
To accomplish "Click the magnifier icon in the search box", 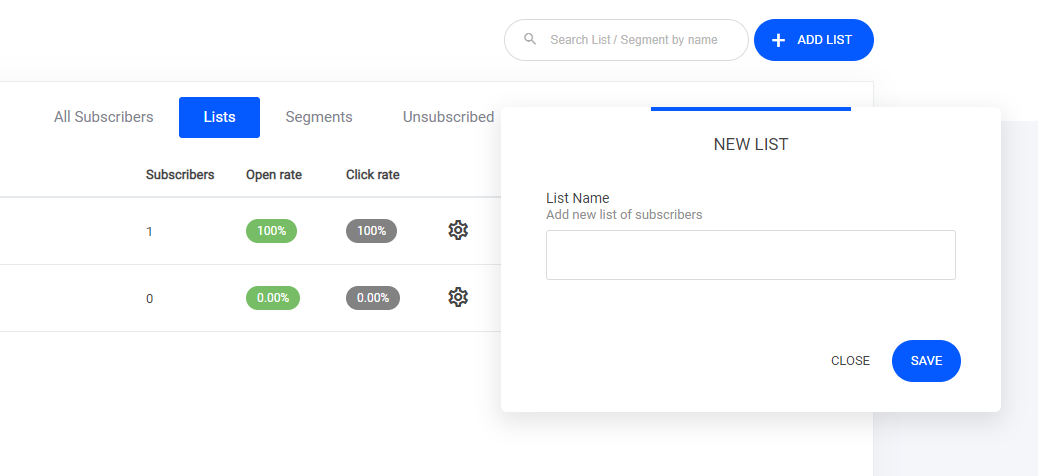I will coord(530,40).
